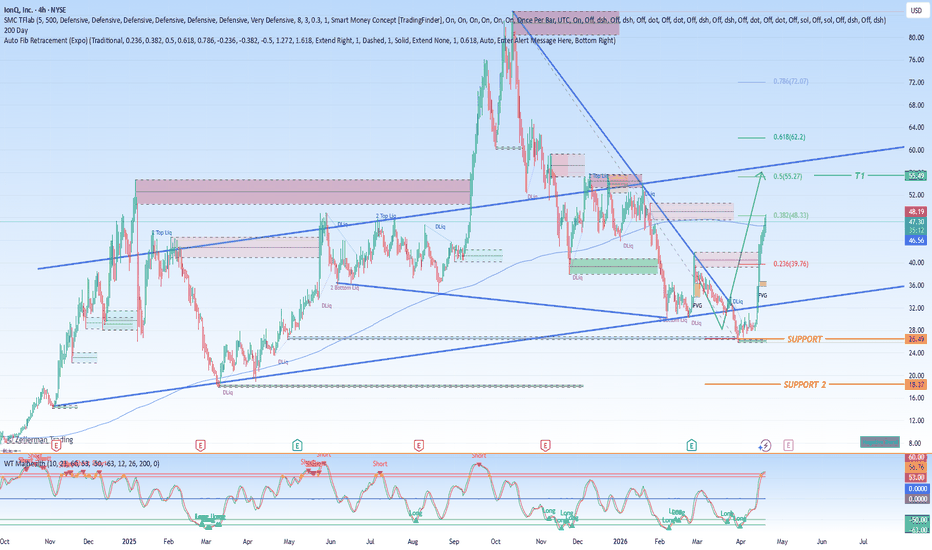932x550 pixels.
Task: Click the 56.76 oscillator value tag
Action: point(916,467)
